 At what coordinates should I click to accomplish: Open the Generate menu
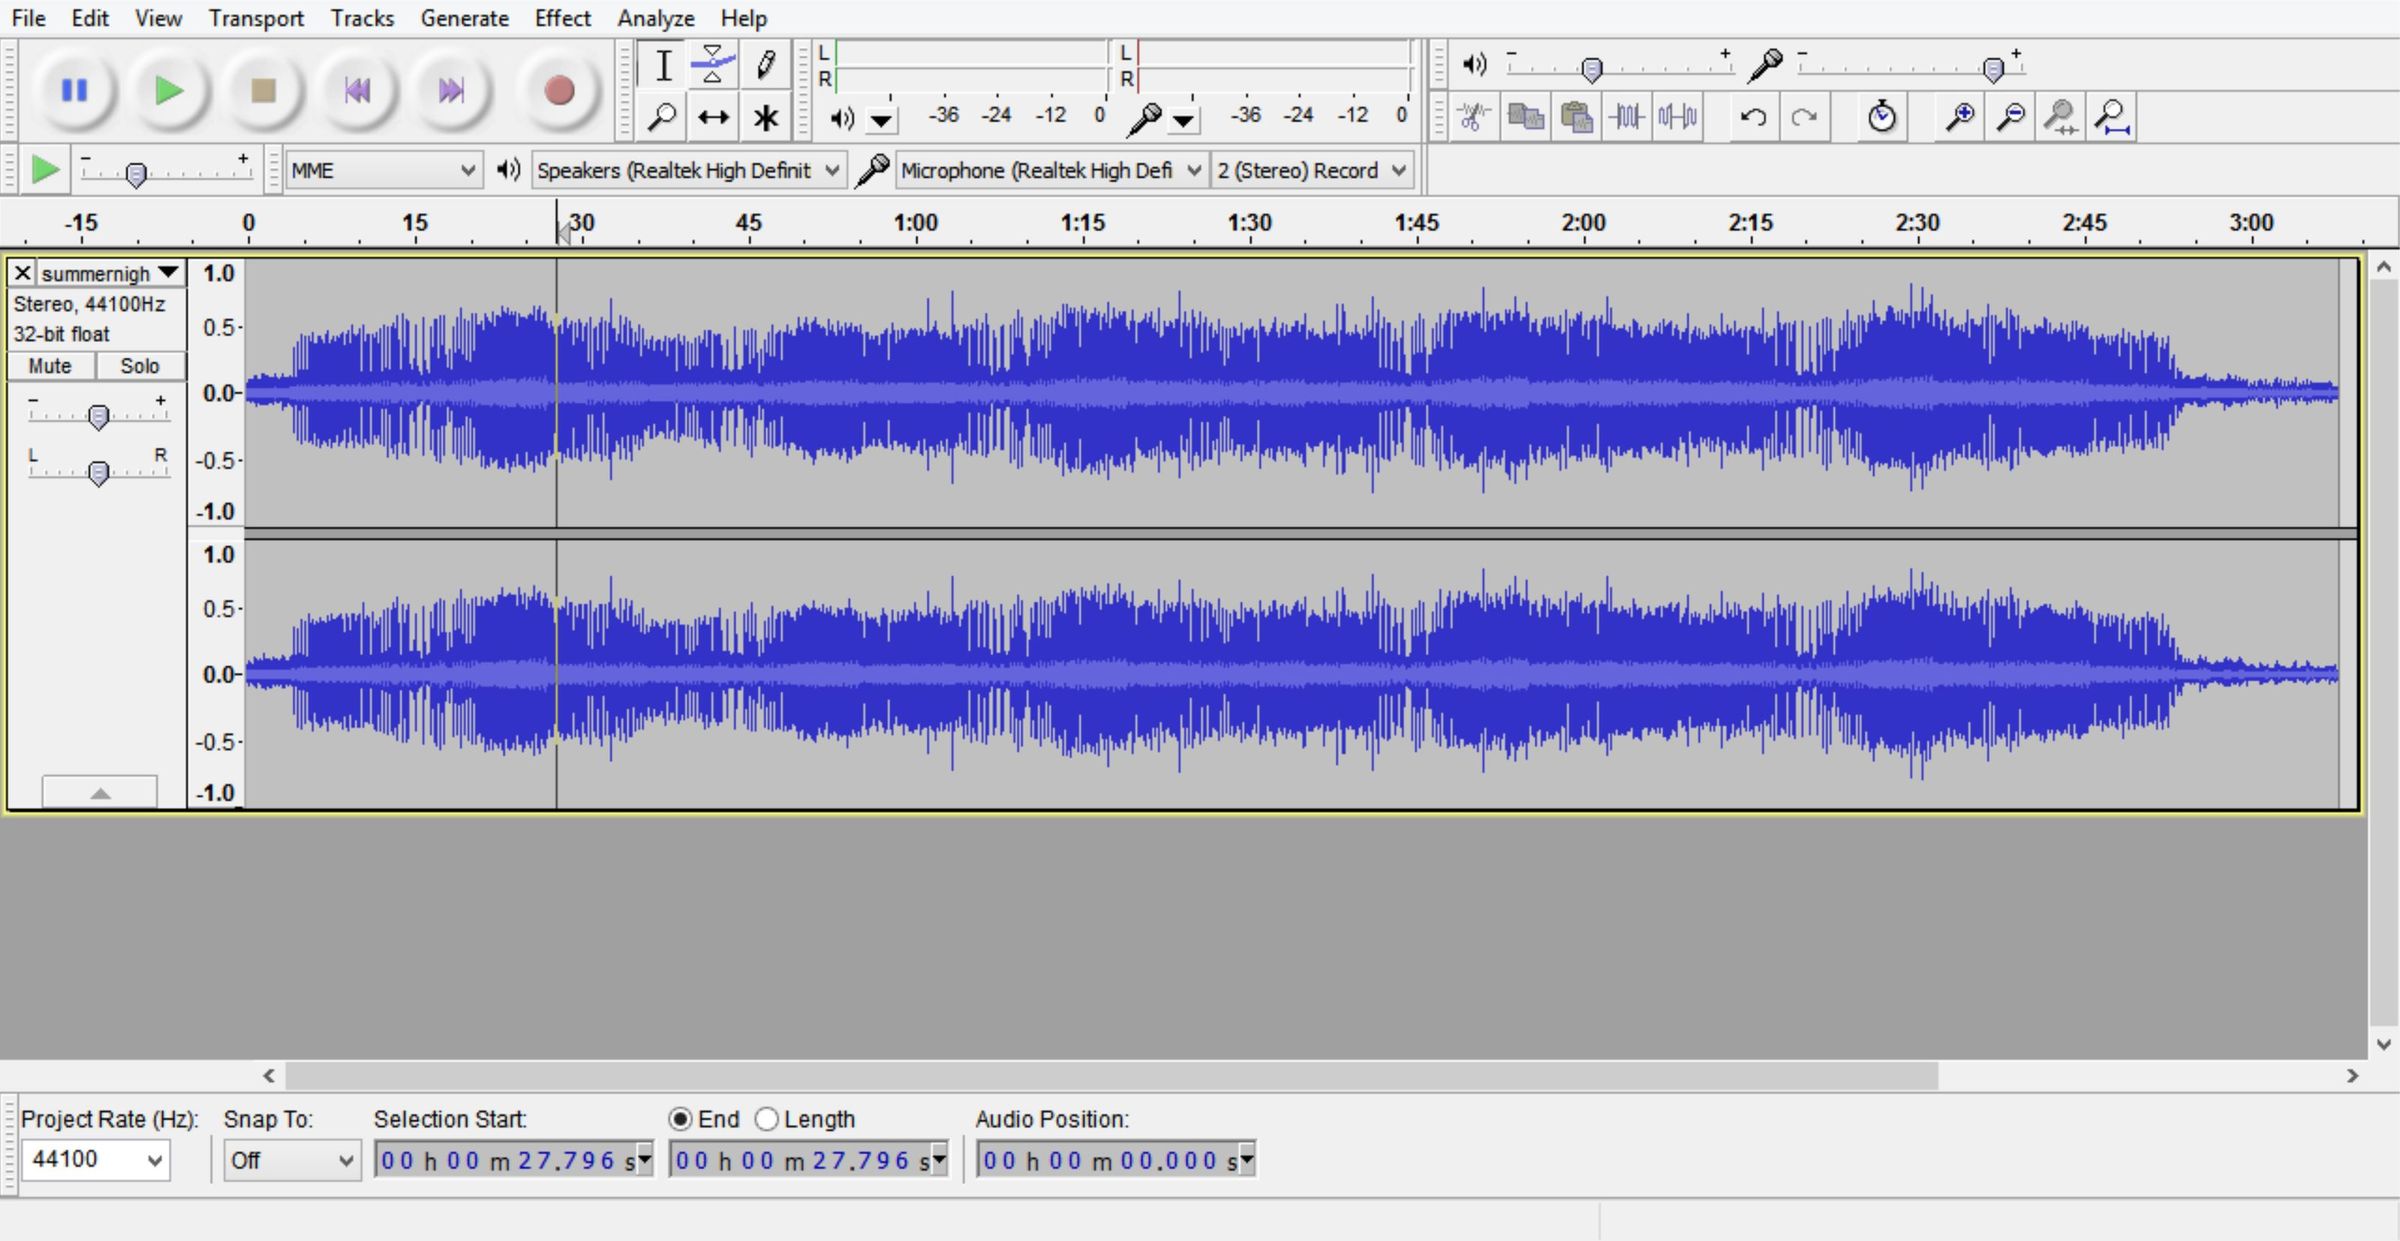(464, 18)
